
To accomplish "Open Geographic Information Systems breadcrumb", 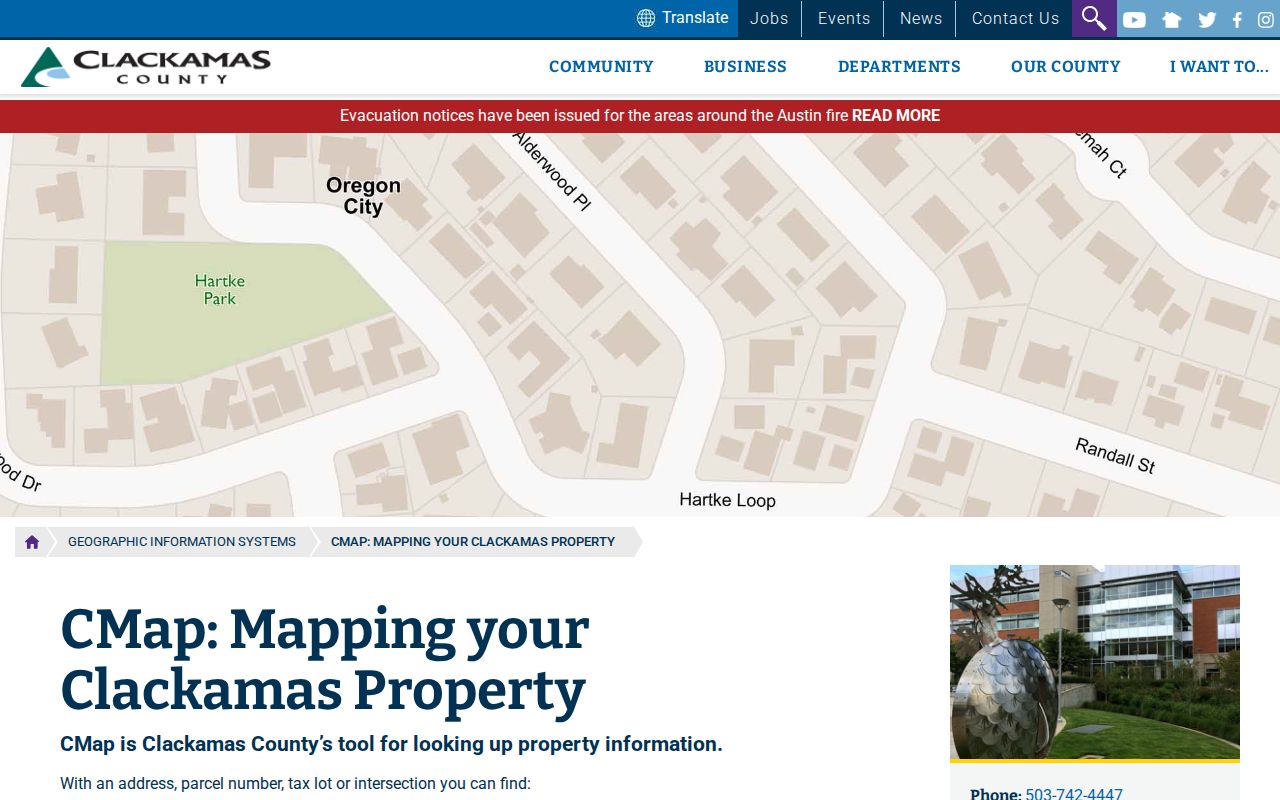I will pyautogui.click(x=182, y=542).
